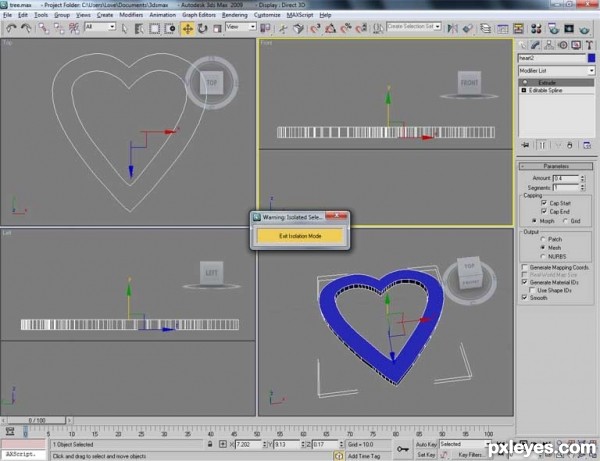Open the Modifiers menu
600x461 pixels.
point(131,15)
